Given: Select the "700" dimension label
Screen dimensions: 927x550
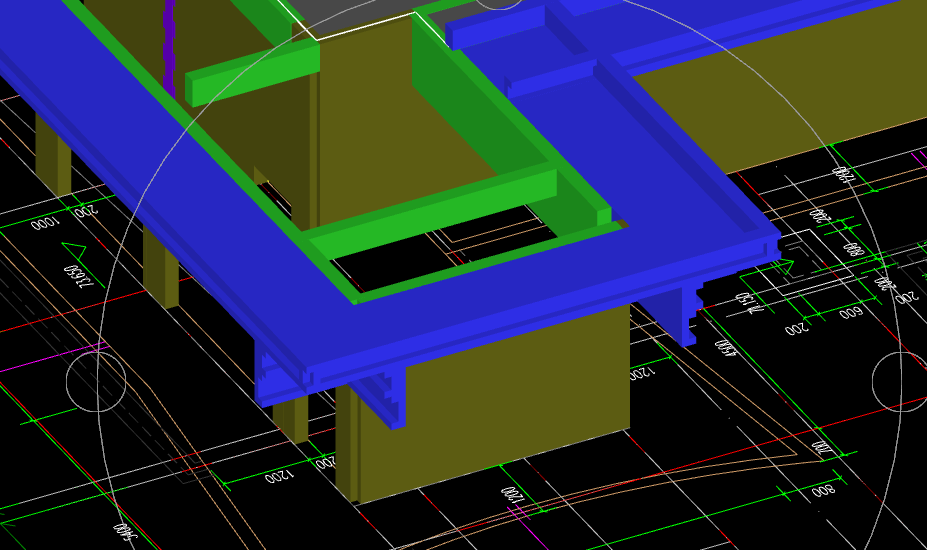Looking at the screenshot, I should click(x=822, y=448).
